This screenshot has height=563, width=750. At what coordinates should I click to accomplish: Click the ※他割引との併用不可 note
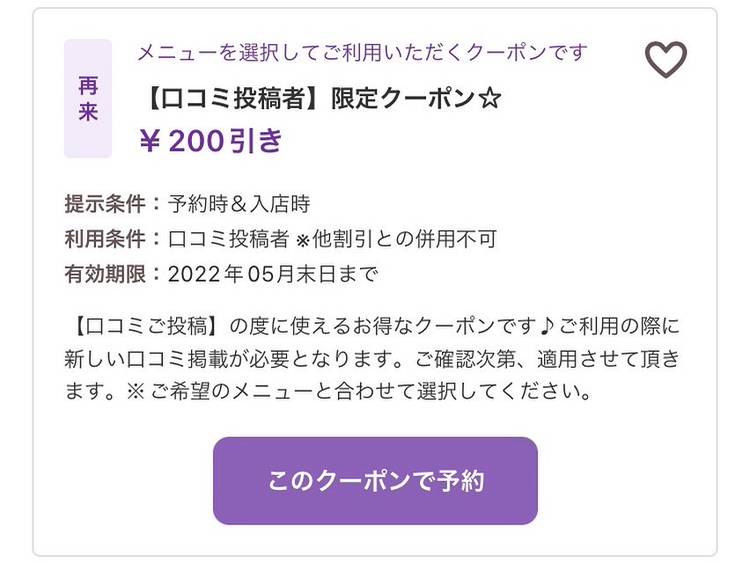(397, 239)
